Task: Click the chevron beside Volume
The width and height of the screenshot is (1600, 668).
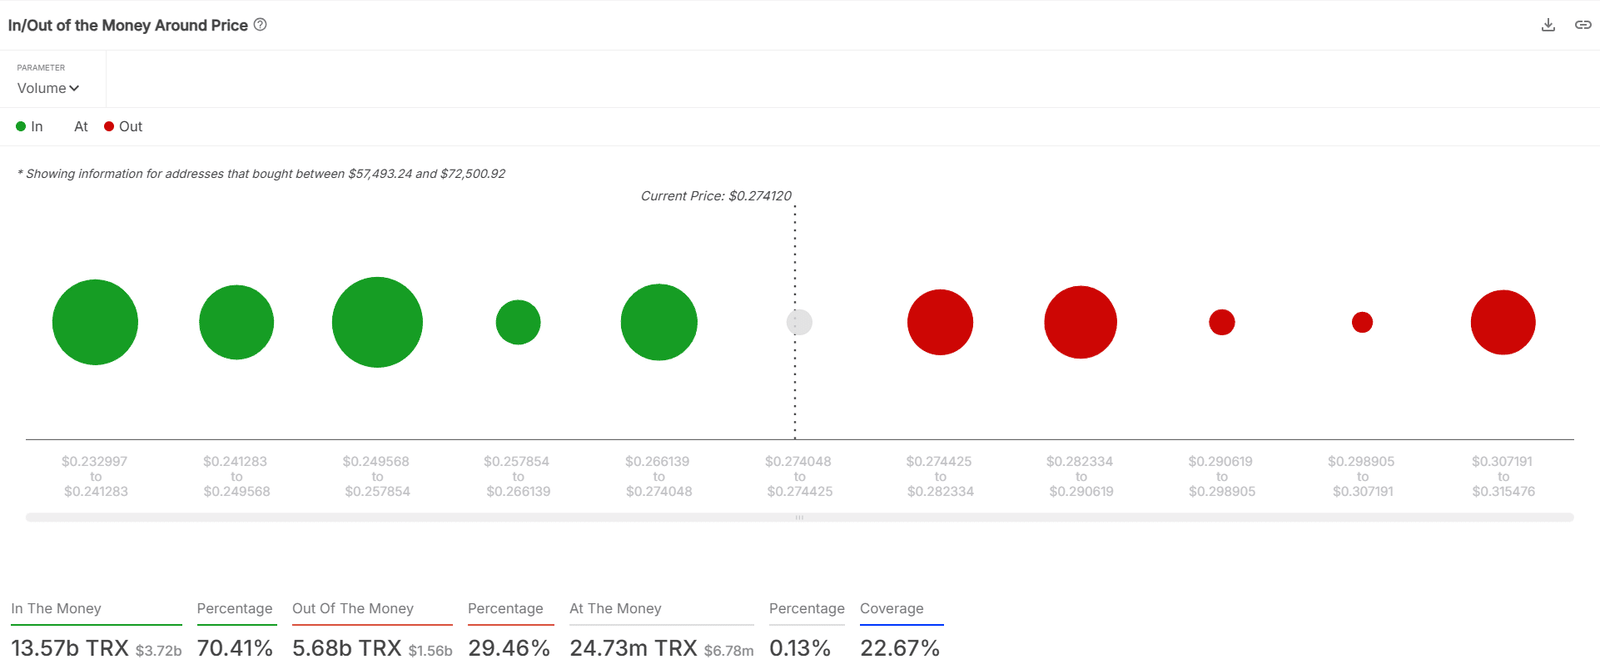Action: (74, 88)
